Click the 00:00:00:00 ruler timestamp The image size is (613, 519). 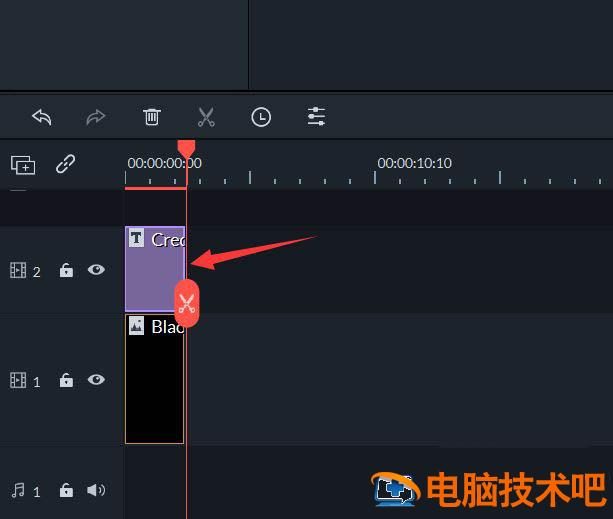pyautogui.click(x=165, y=163)
